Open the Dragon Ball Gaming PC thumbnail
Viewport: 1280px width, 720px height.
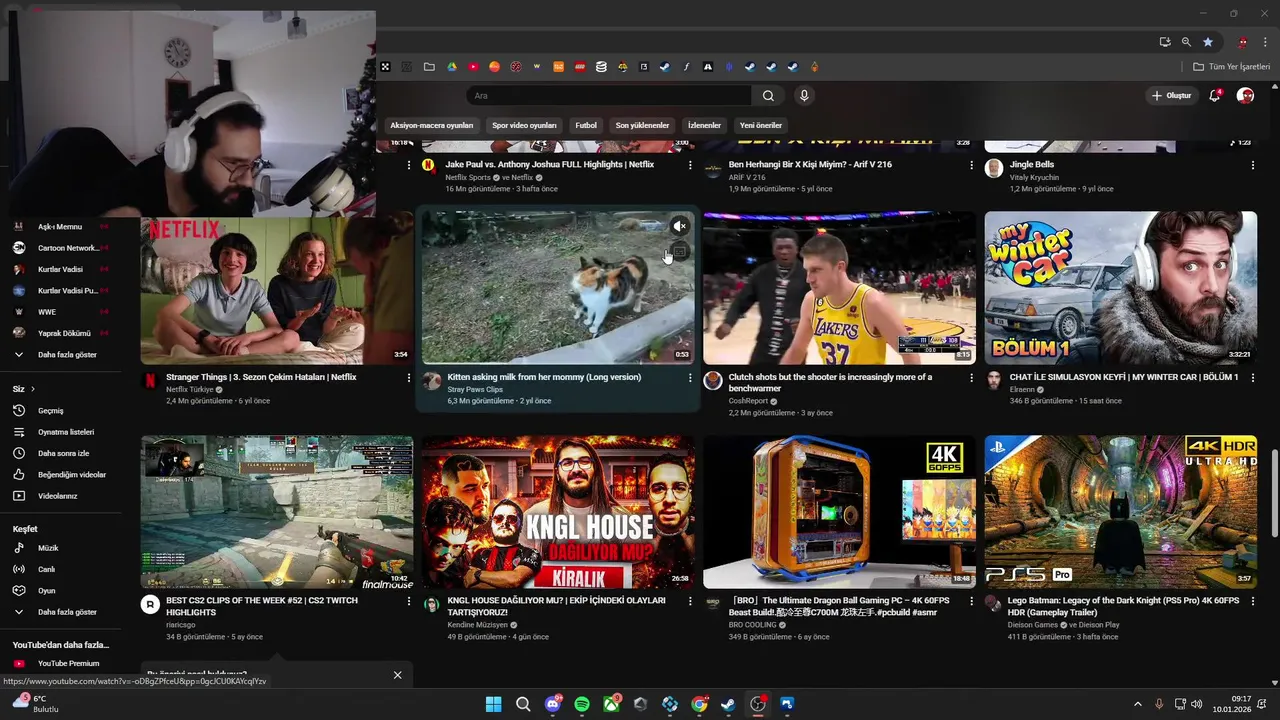[839, 512]
